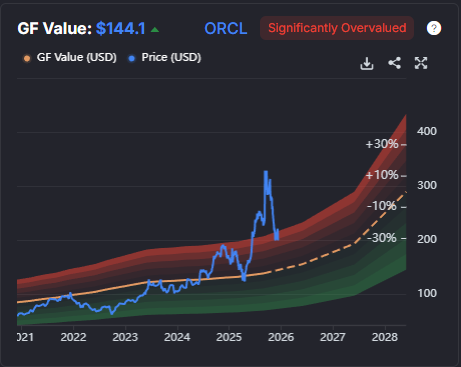This screenshot has height=367, width=461.
Task: Click the 2022 x-axis label
Action: pyautogui.click(x=73, y=337)
